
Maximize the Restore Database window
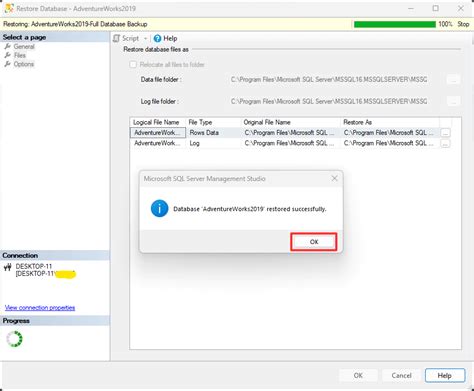click(436, 8)
